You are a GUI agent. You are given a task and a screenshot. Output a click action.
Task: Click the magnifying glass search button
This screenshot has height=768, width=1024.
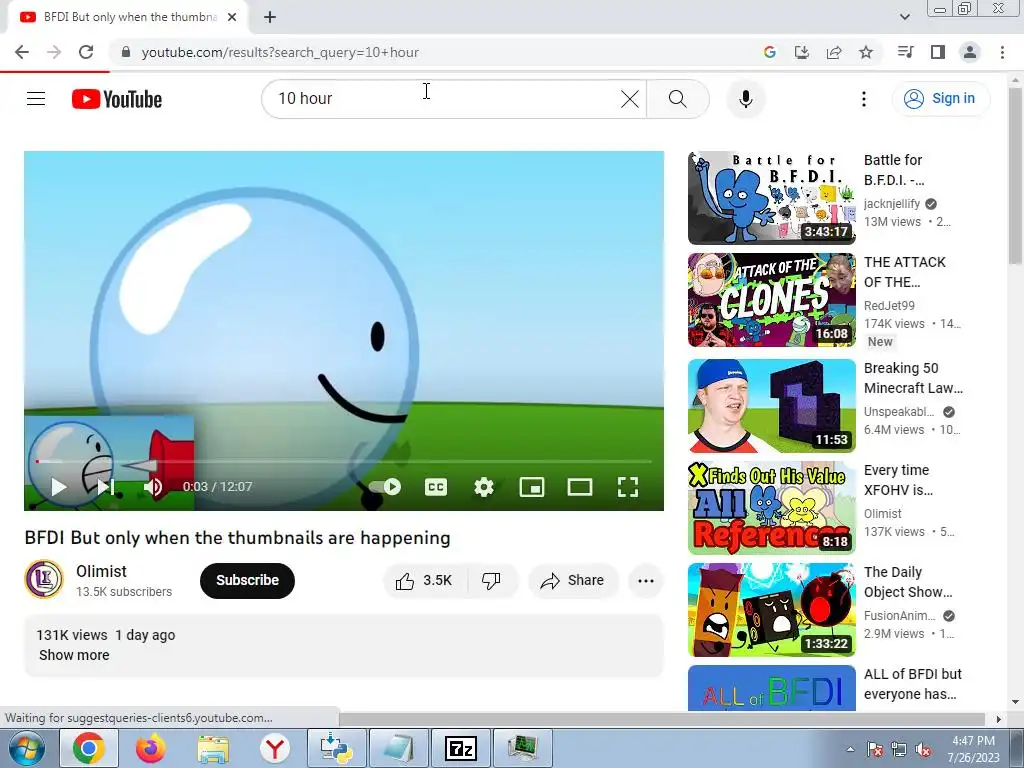[x=678, y=99]
